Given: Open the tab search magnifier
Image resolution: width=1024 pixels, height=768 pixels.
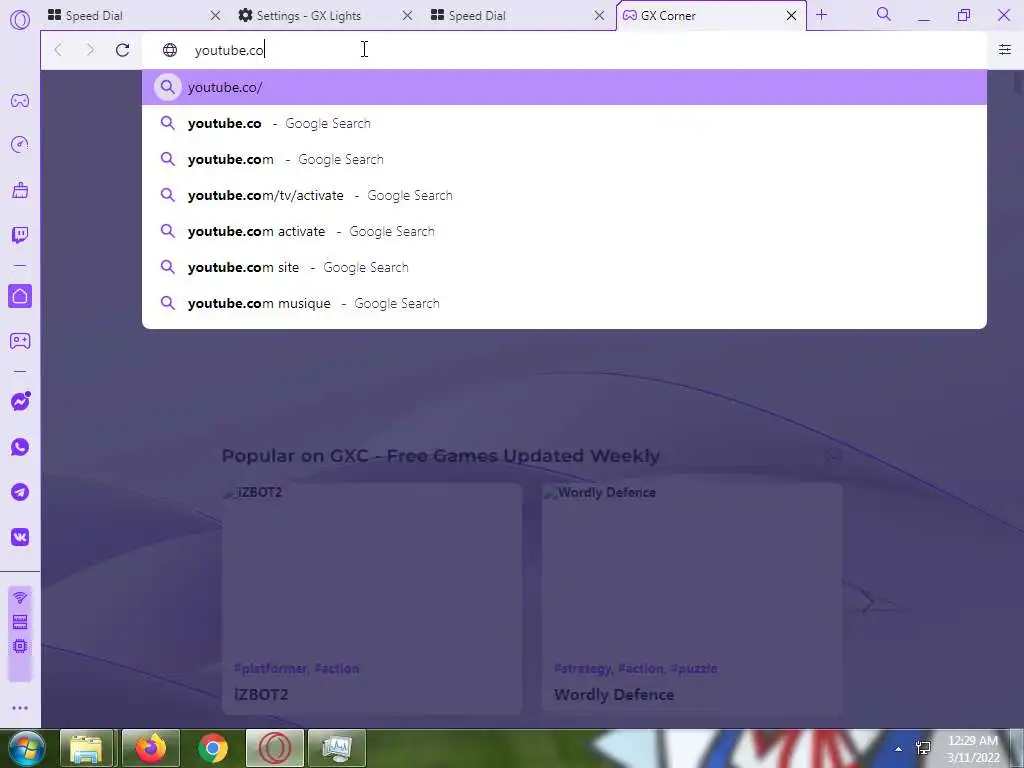Looking at the screenshot, I should [883, 14].
